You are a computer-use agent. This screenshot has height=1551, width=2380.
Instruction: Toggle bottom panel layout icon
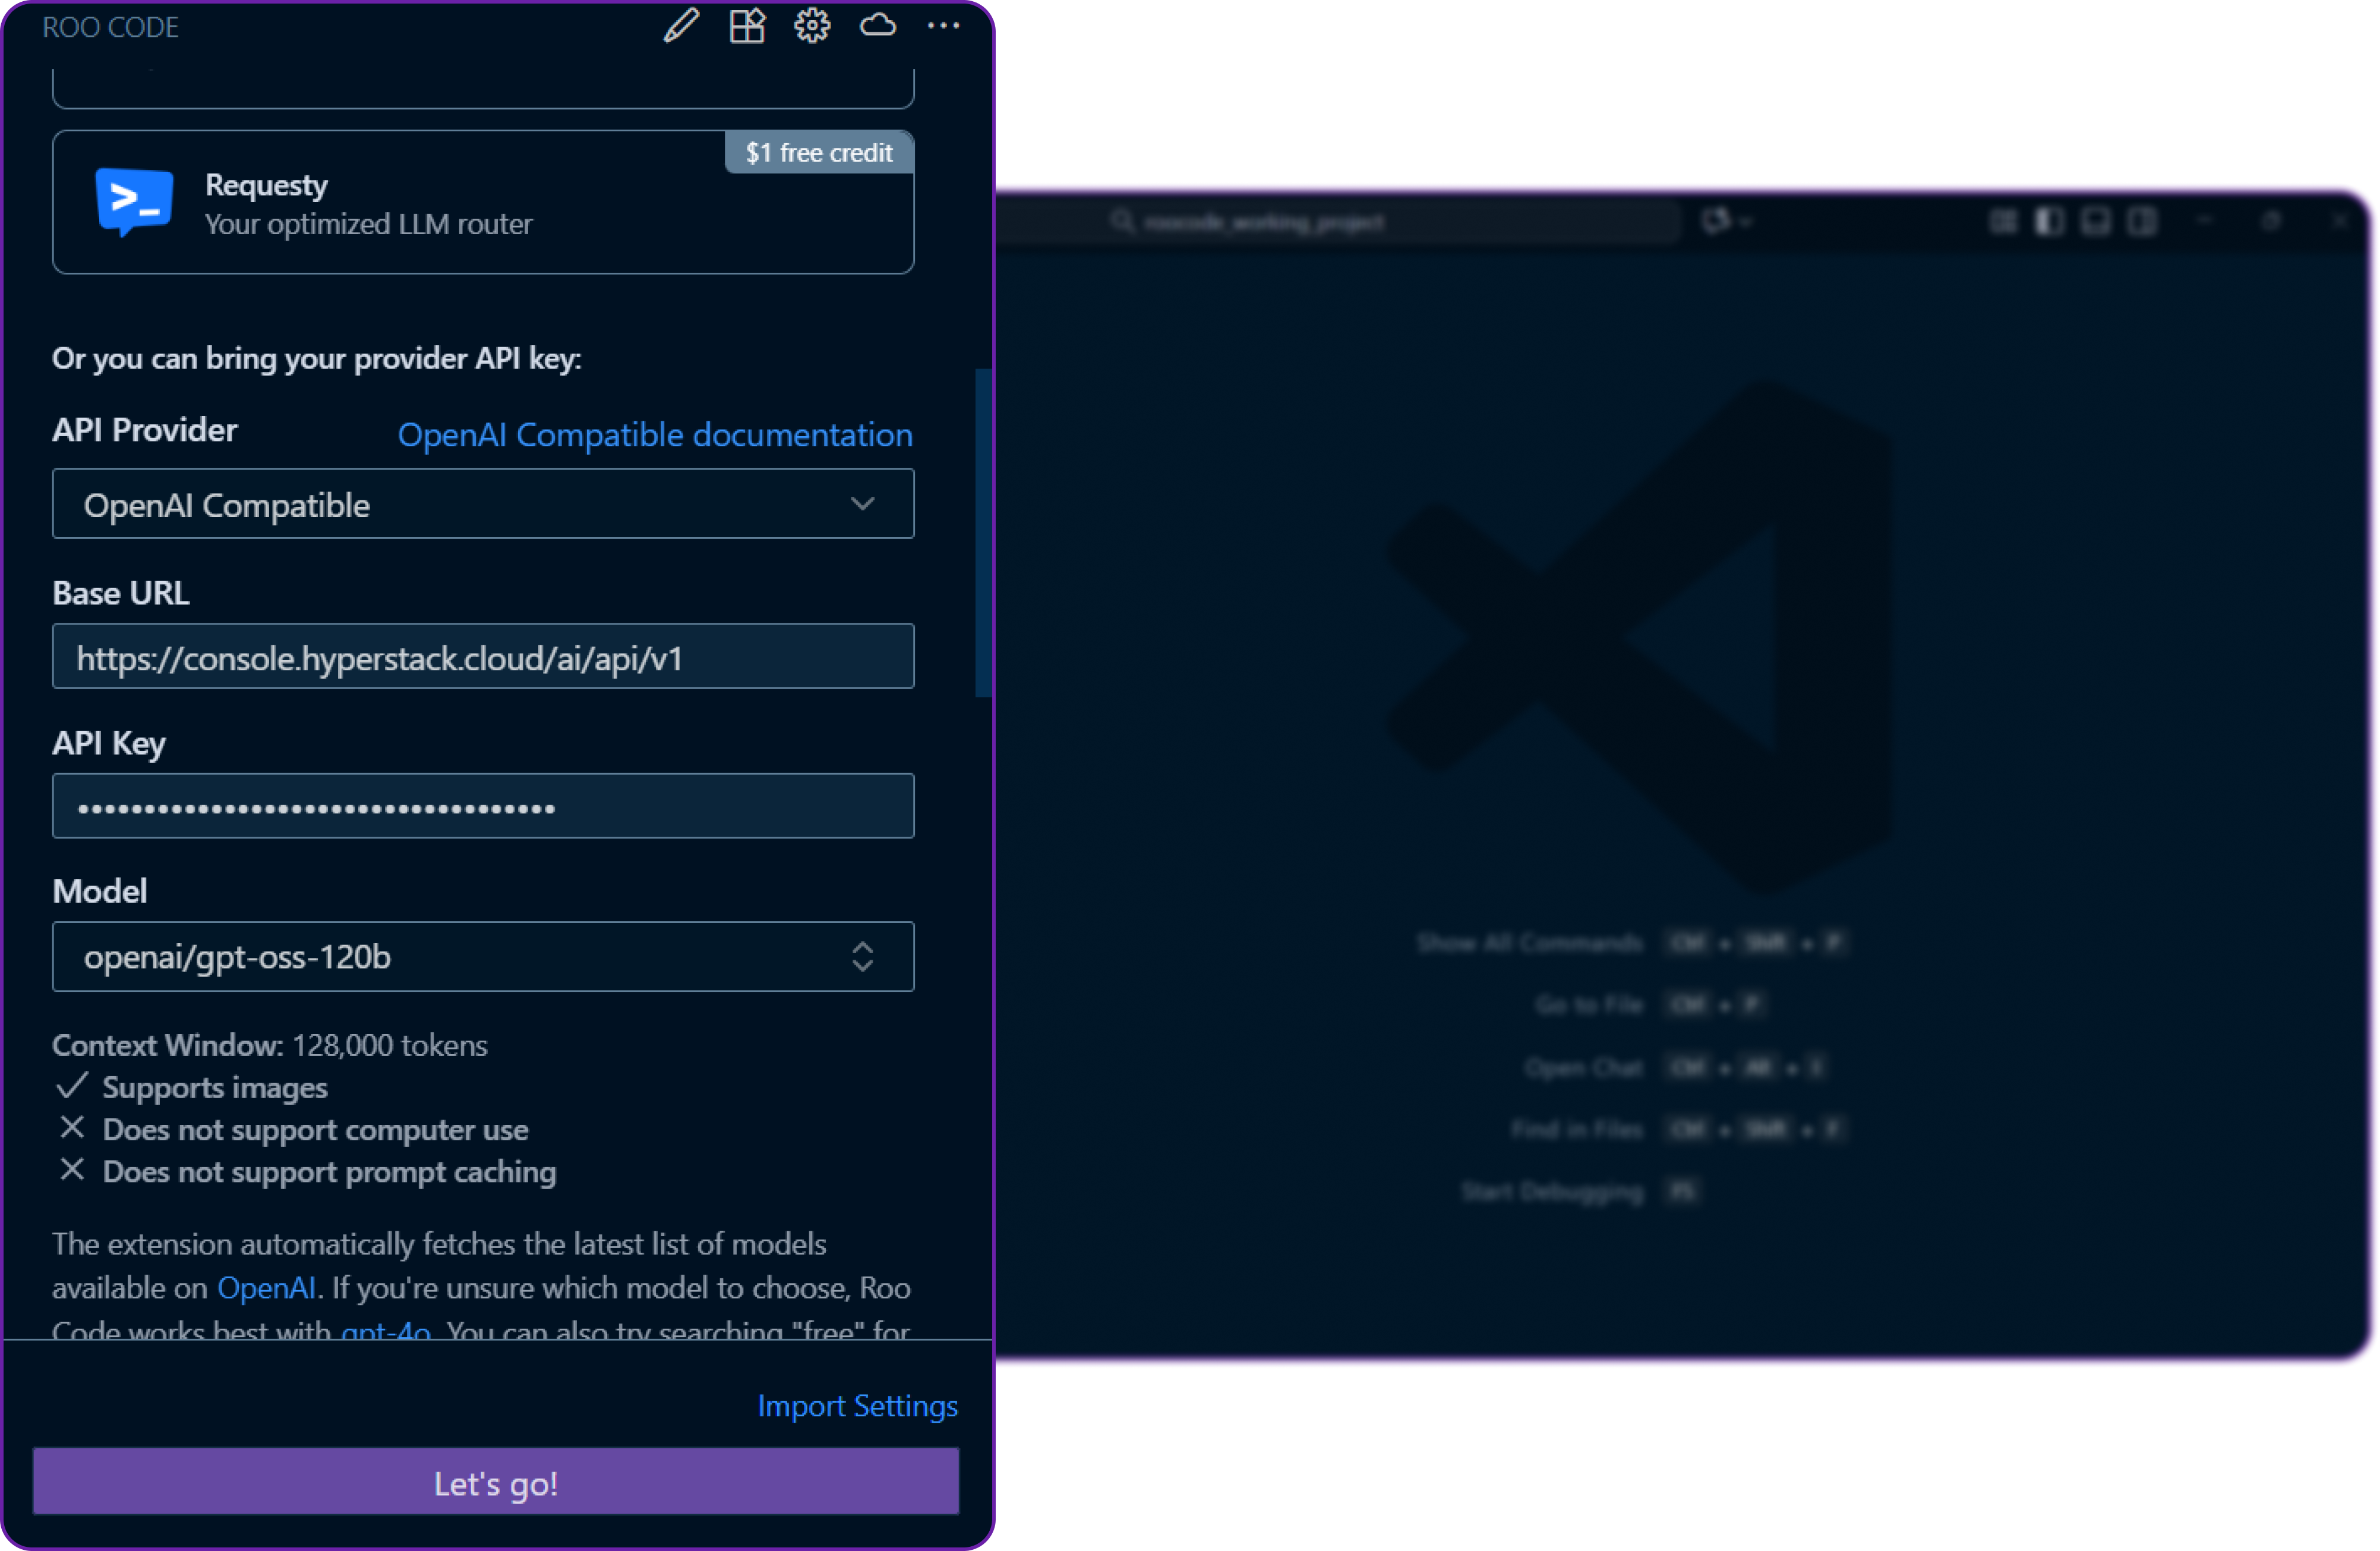pyautogui.click(x=2095, y=221)
